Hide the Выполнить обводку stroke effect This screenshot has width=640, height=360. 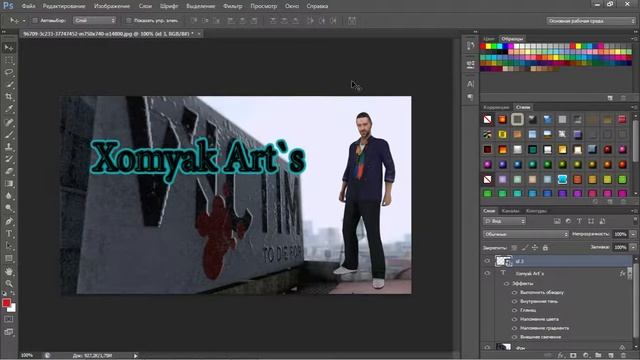(514, 292)
